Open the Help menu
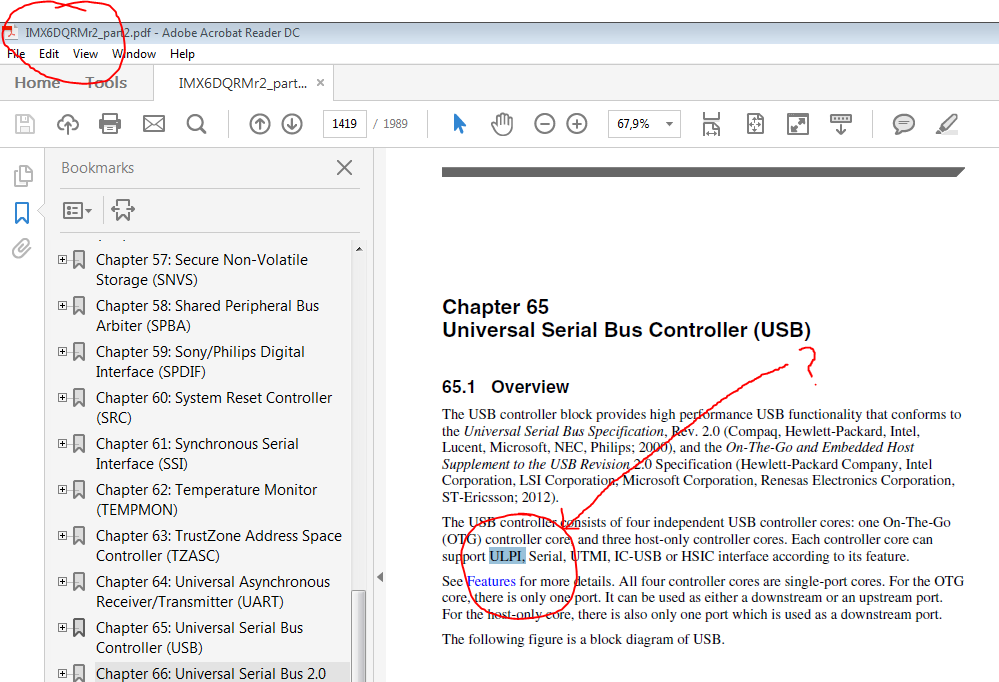Viewport: 999px width, 682px height. pyautogui.click(x=182, y=54)
